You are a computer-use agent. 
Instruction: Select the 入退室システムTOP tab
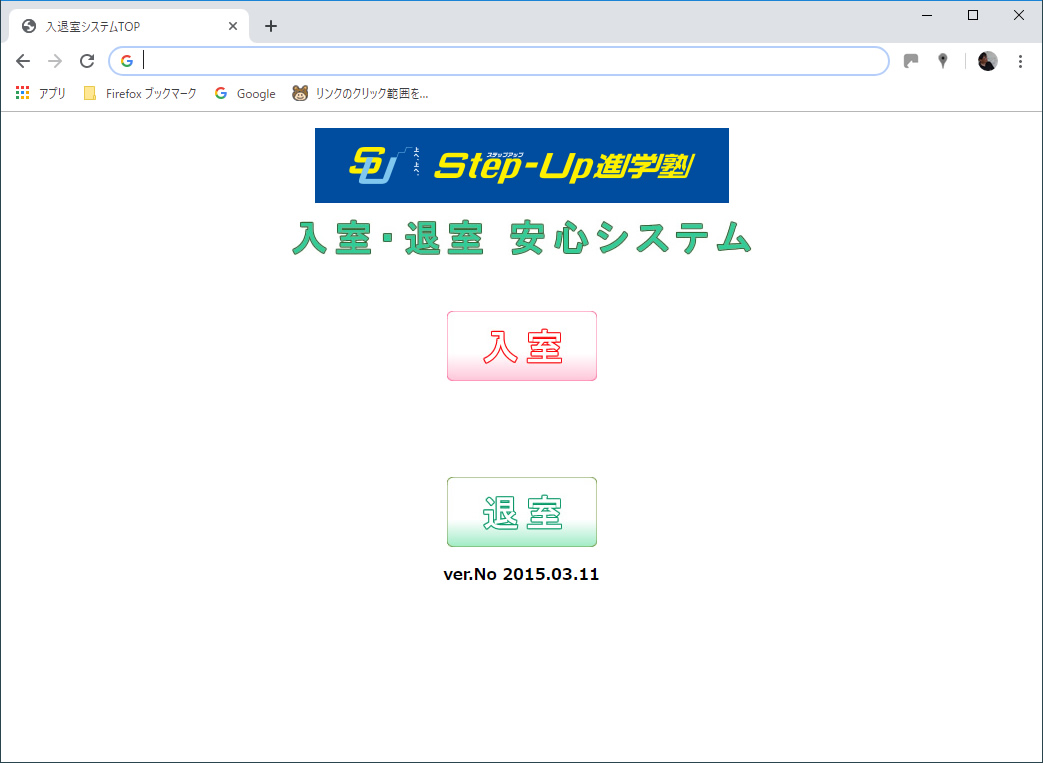tap(120, 26)
